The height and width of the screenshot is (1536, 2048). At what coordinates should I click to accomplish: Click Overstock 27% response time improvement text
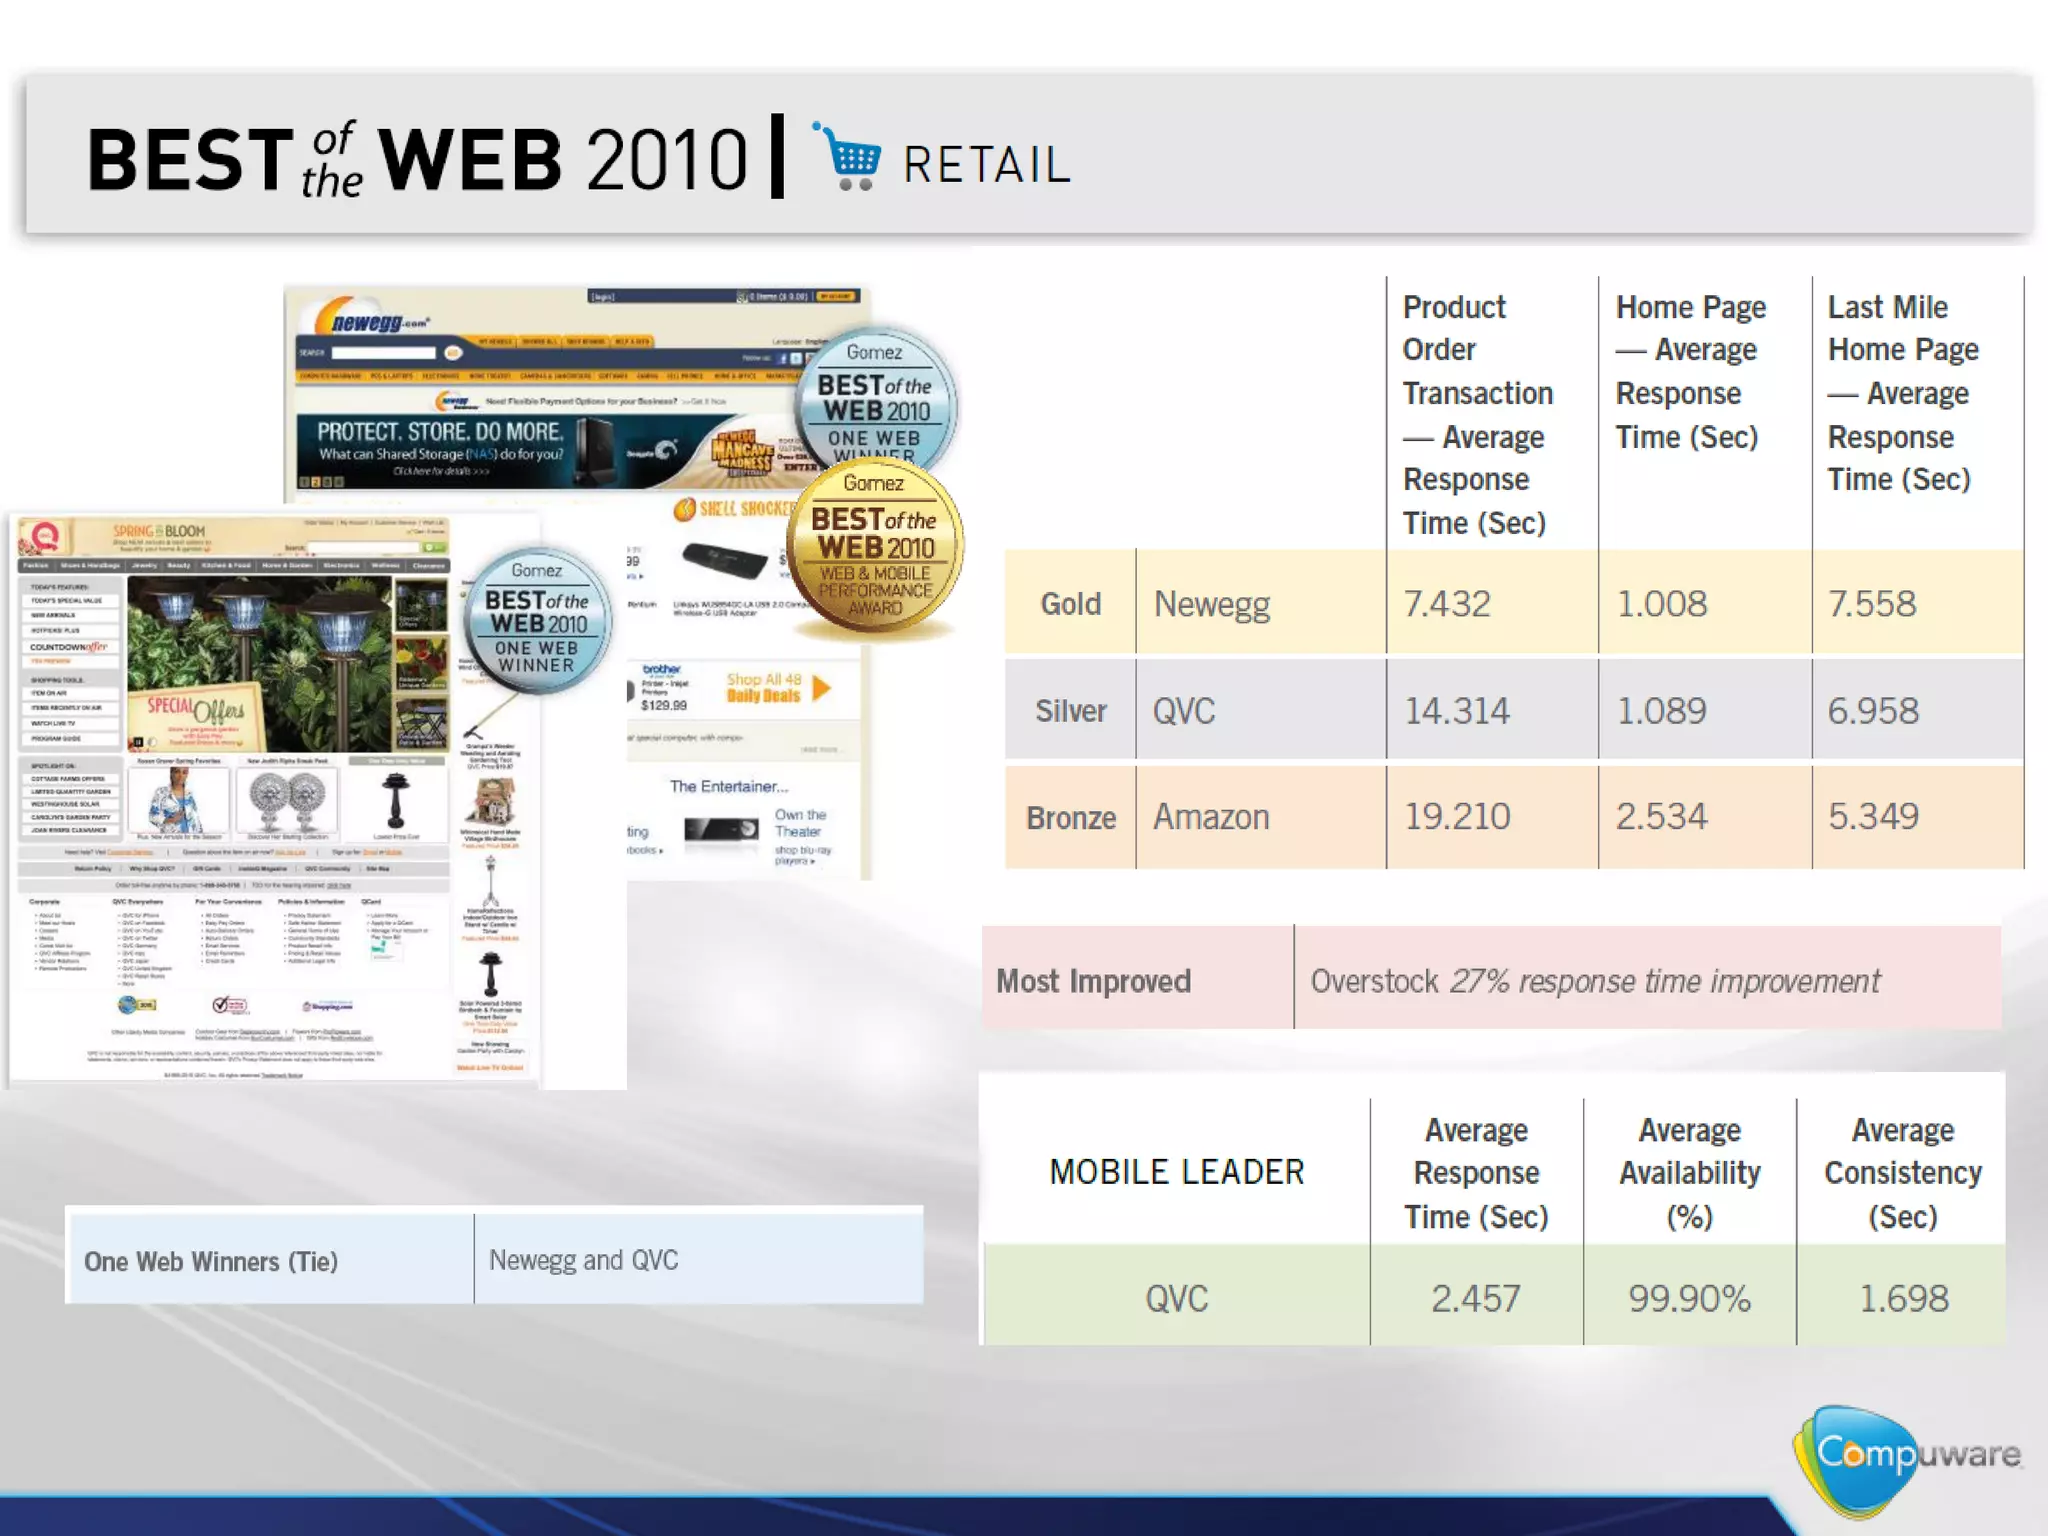tap(1595, 981)
